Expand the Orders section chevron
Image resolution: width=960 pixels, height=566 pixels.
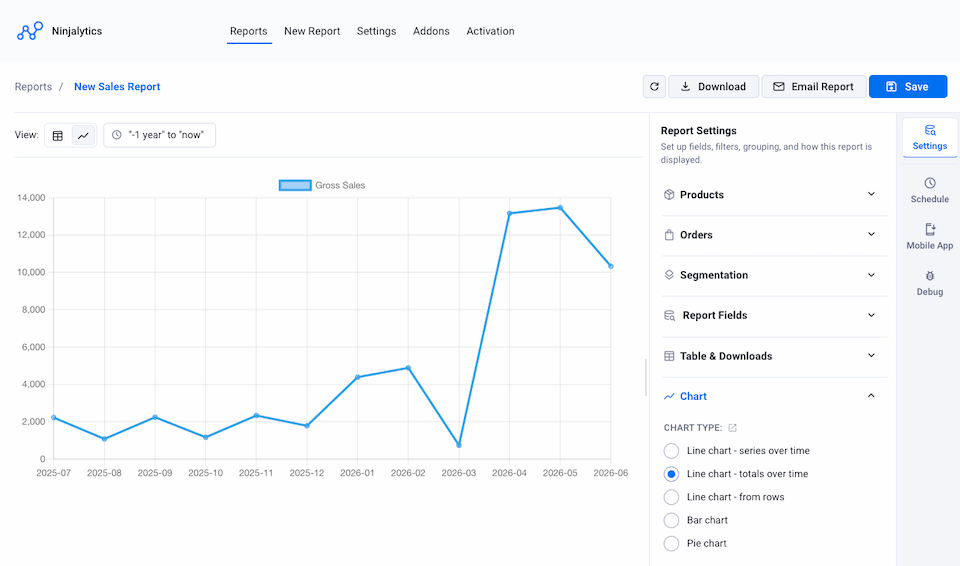tap(871, 235)
